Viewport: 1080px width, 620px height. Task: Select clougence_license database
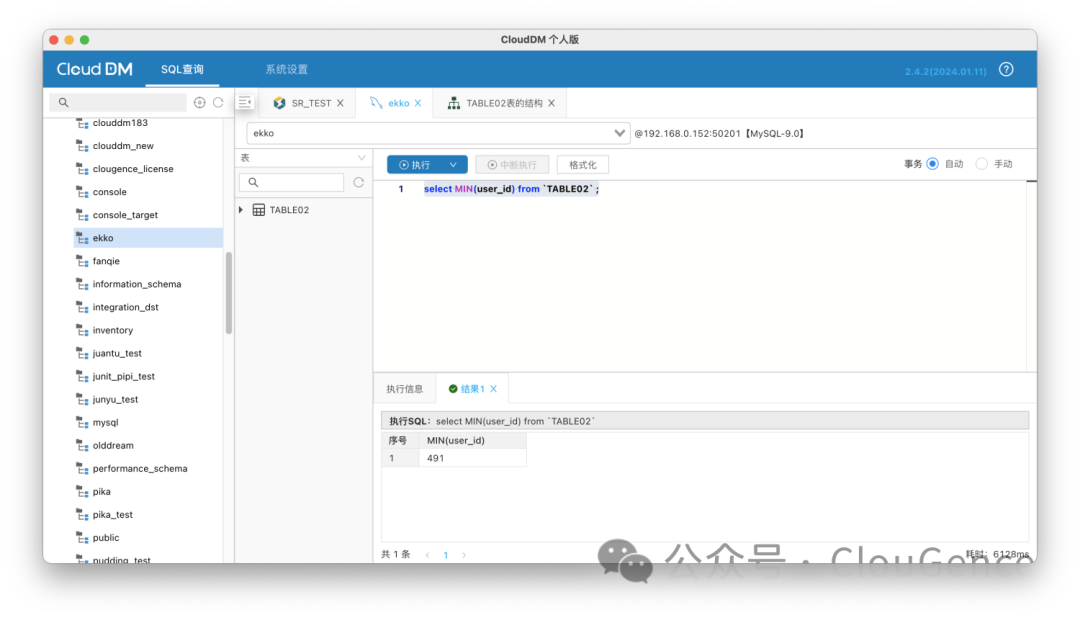[133, 169]
